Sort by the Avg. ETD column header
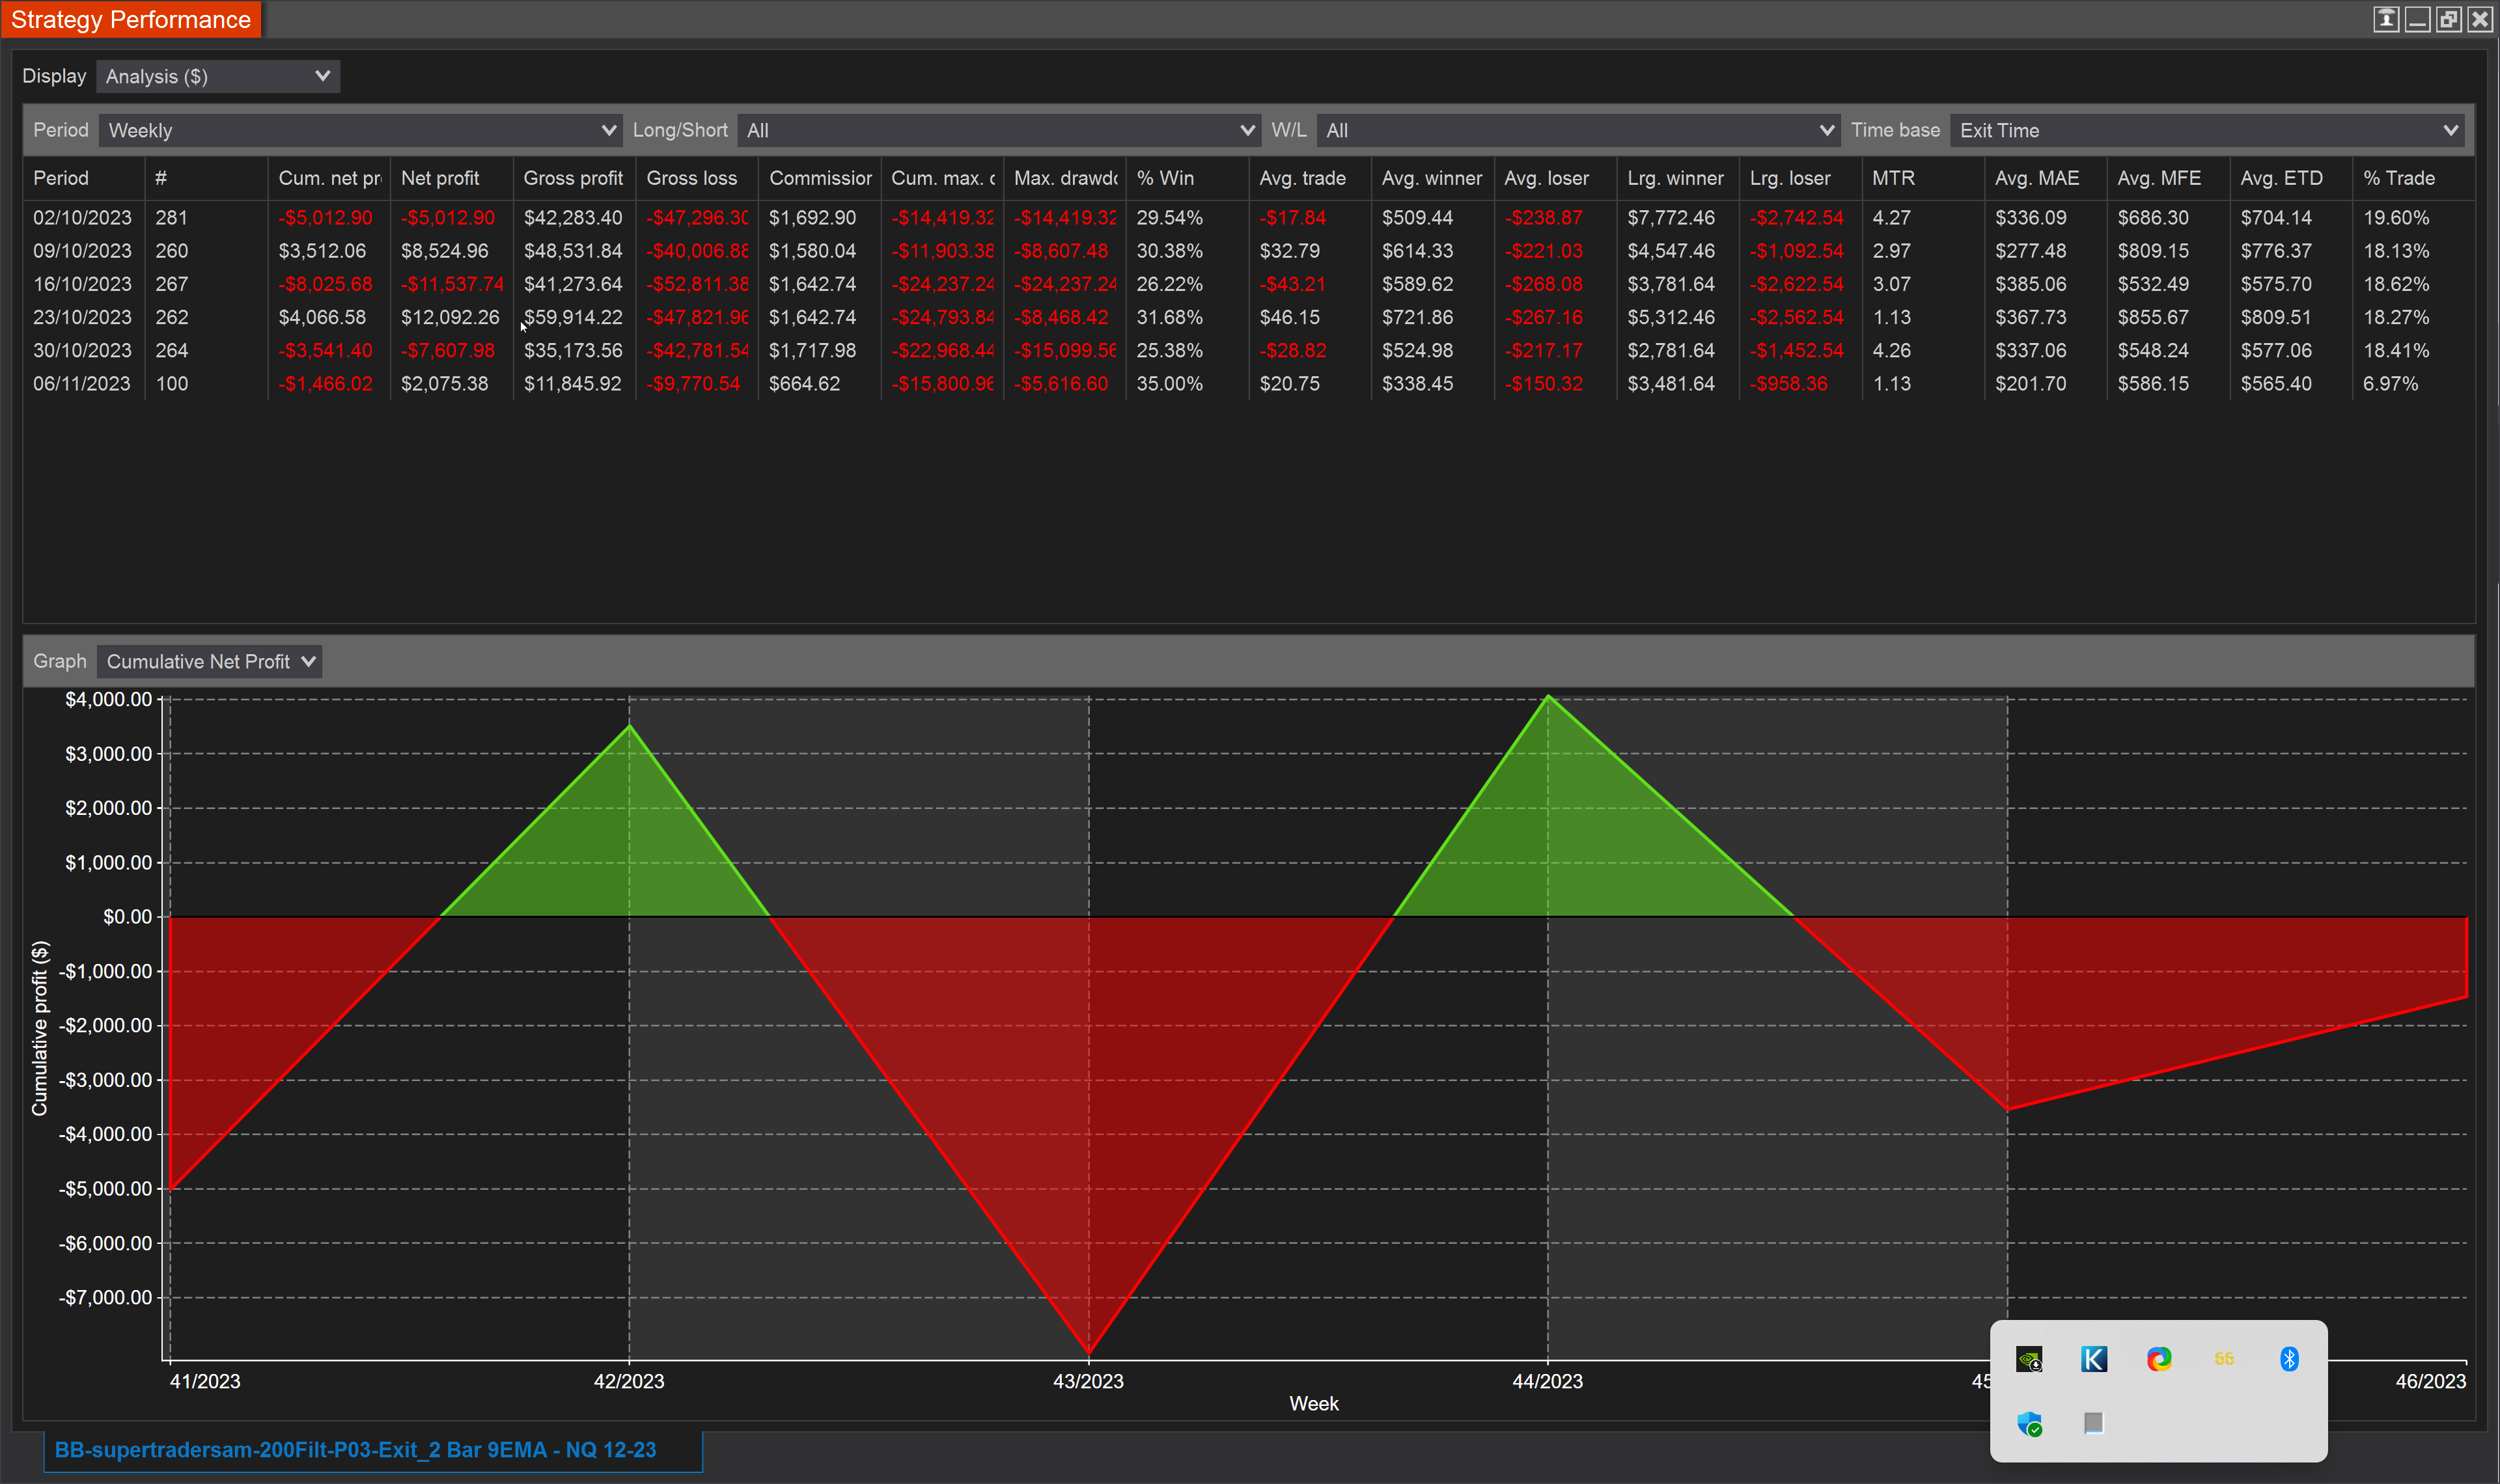 coord(2291,178)
